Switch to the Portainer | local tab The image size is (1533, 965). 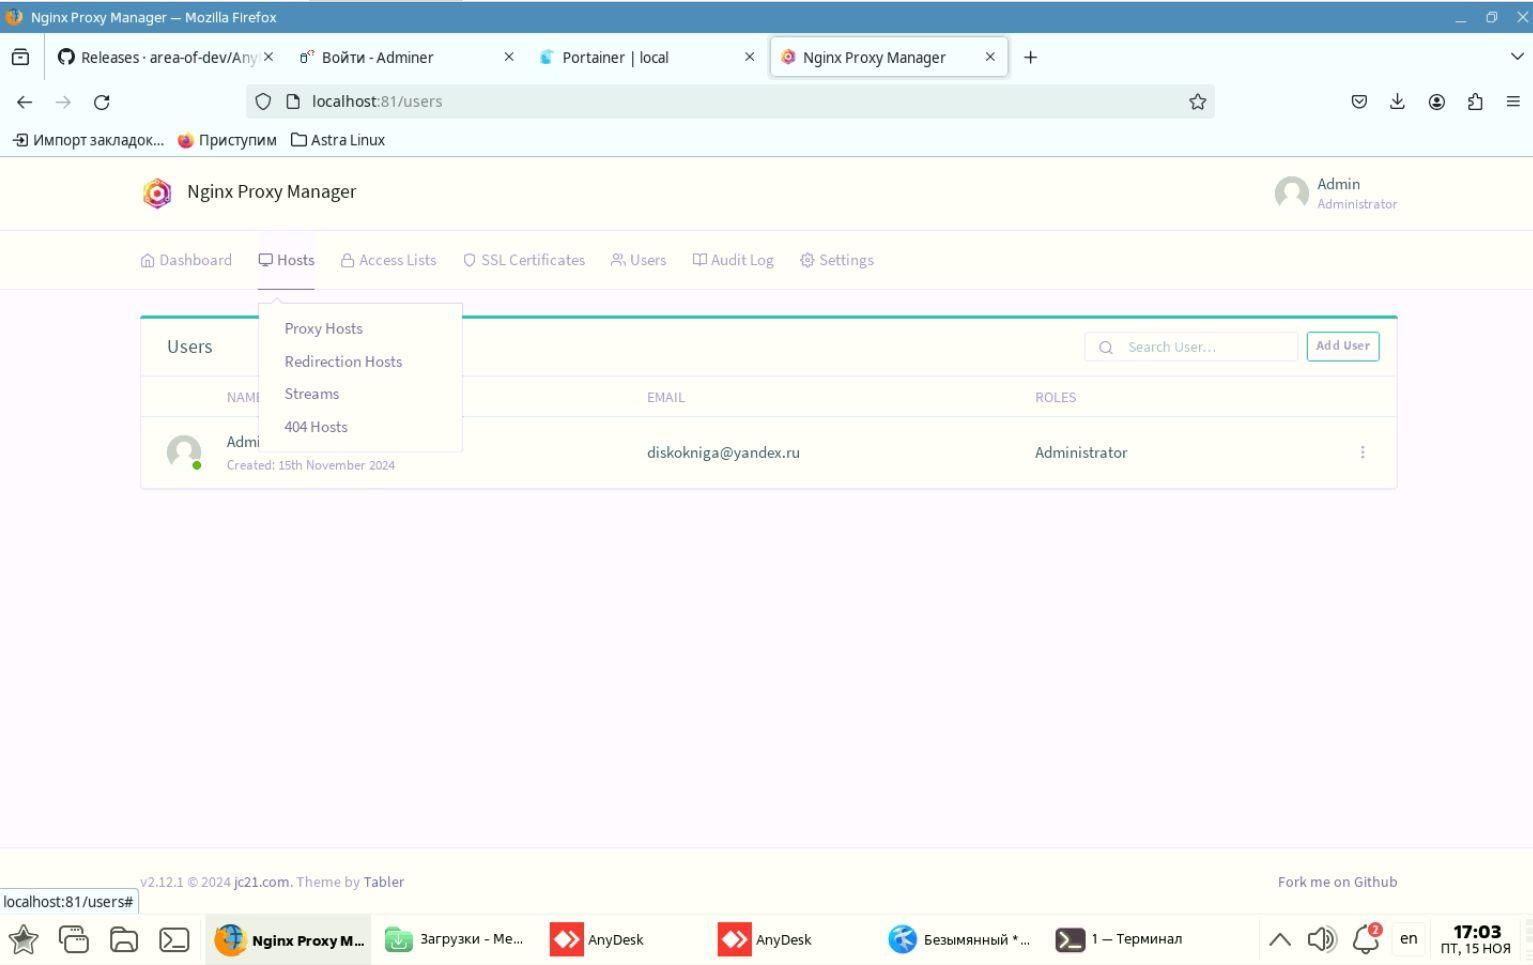pos(614,57)
